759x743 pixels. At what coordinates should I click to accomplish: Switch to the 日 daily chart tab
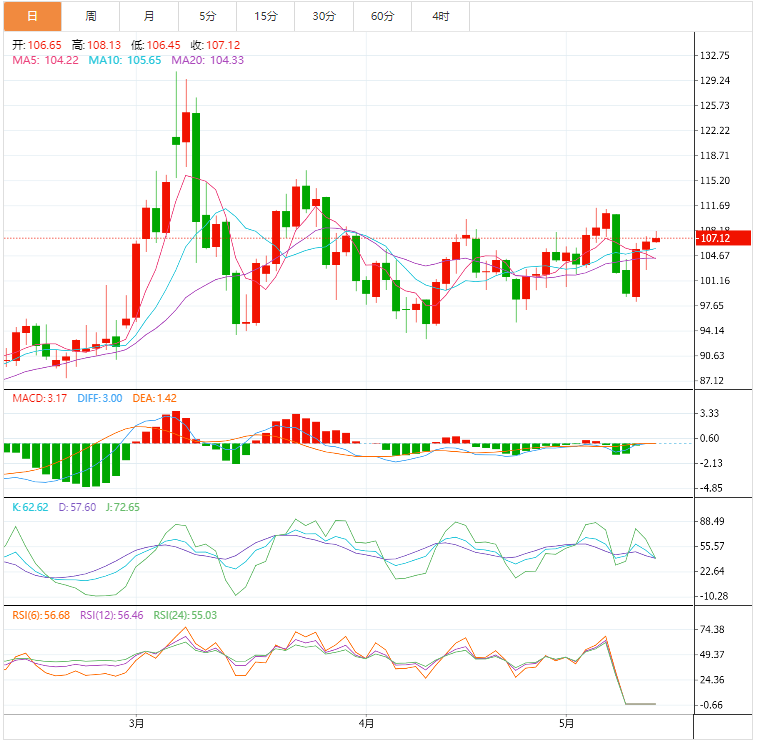[31, 16]
